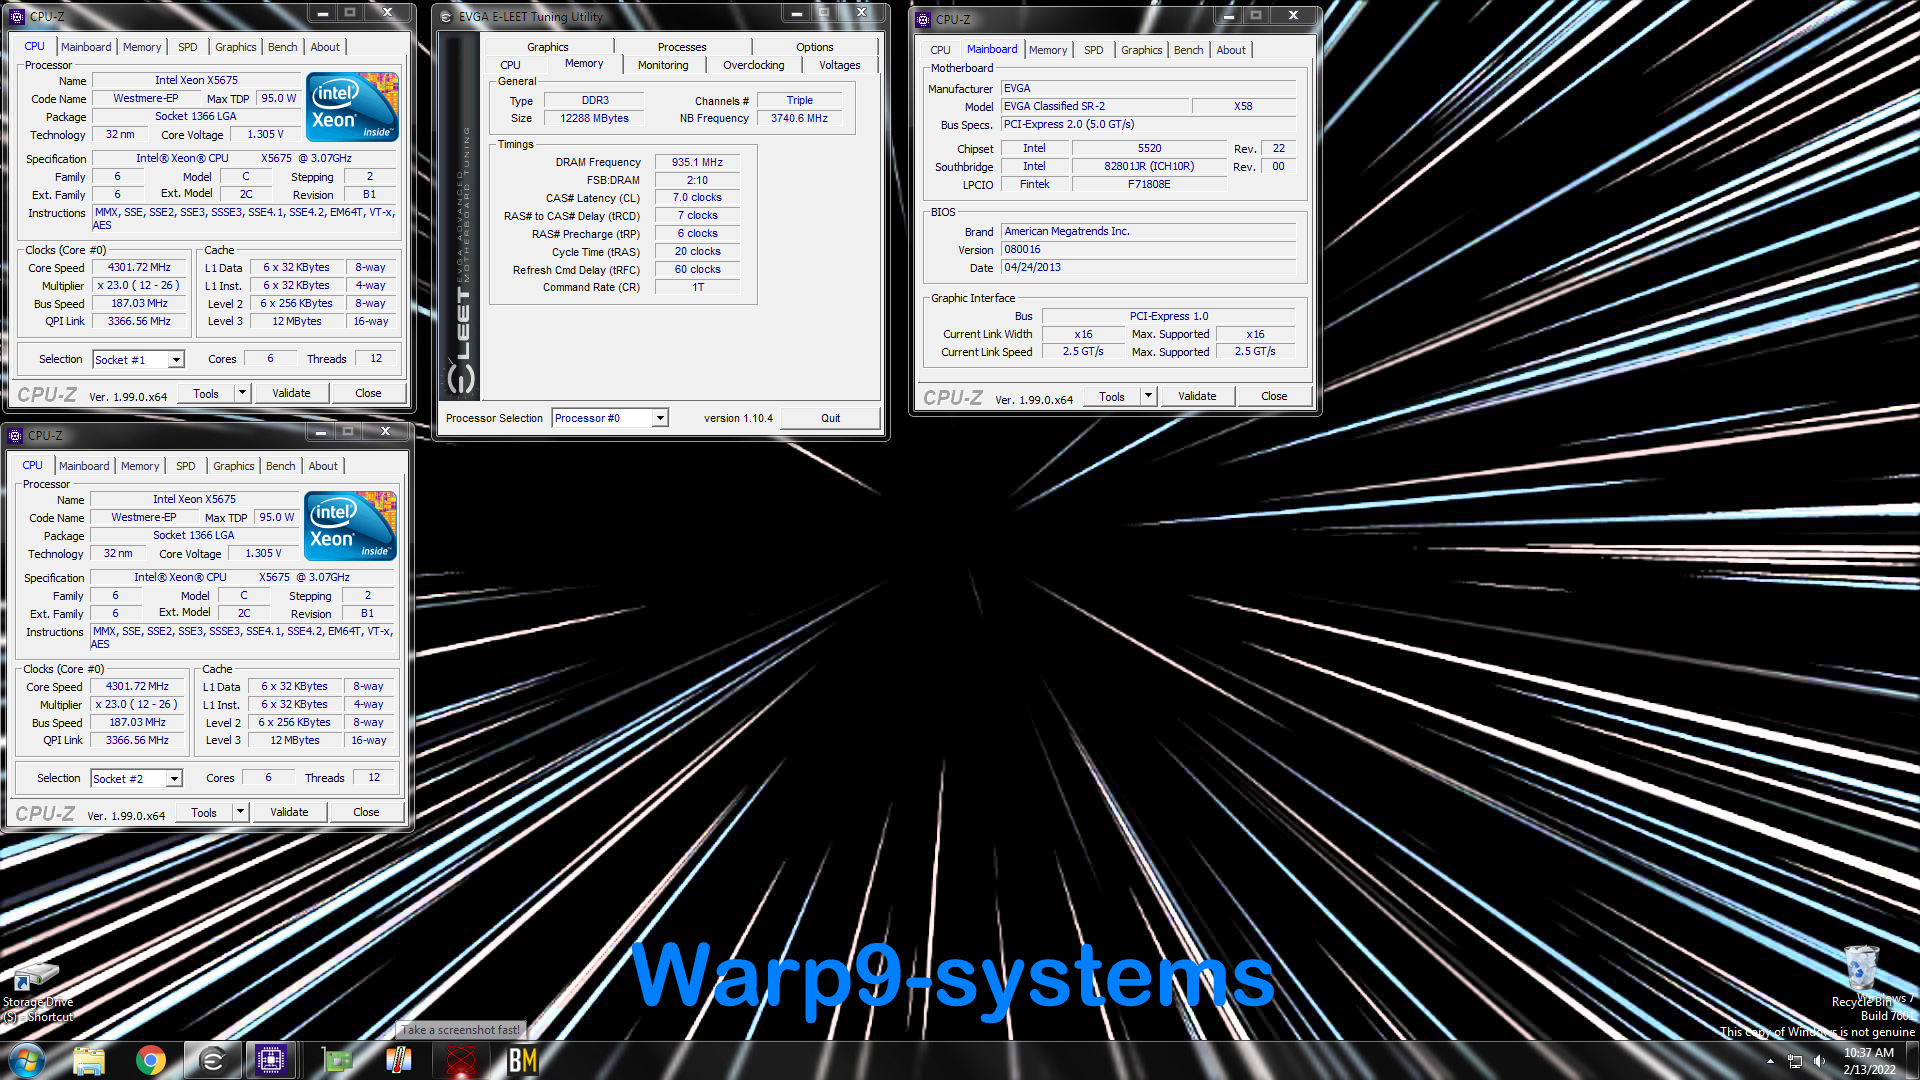Open Graphics tab in E-LEET

click(x=548, y=47)
